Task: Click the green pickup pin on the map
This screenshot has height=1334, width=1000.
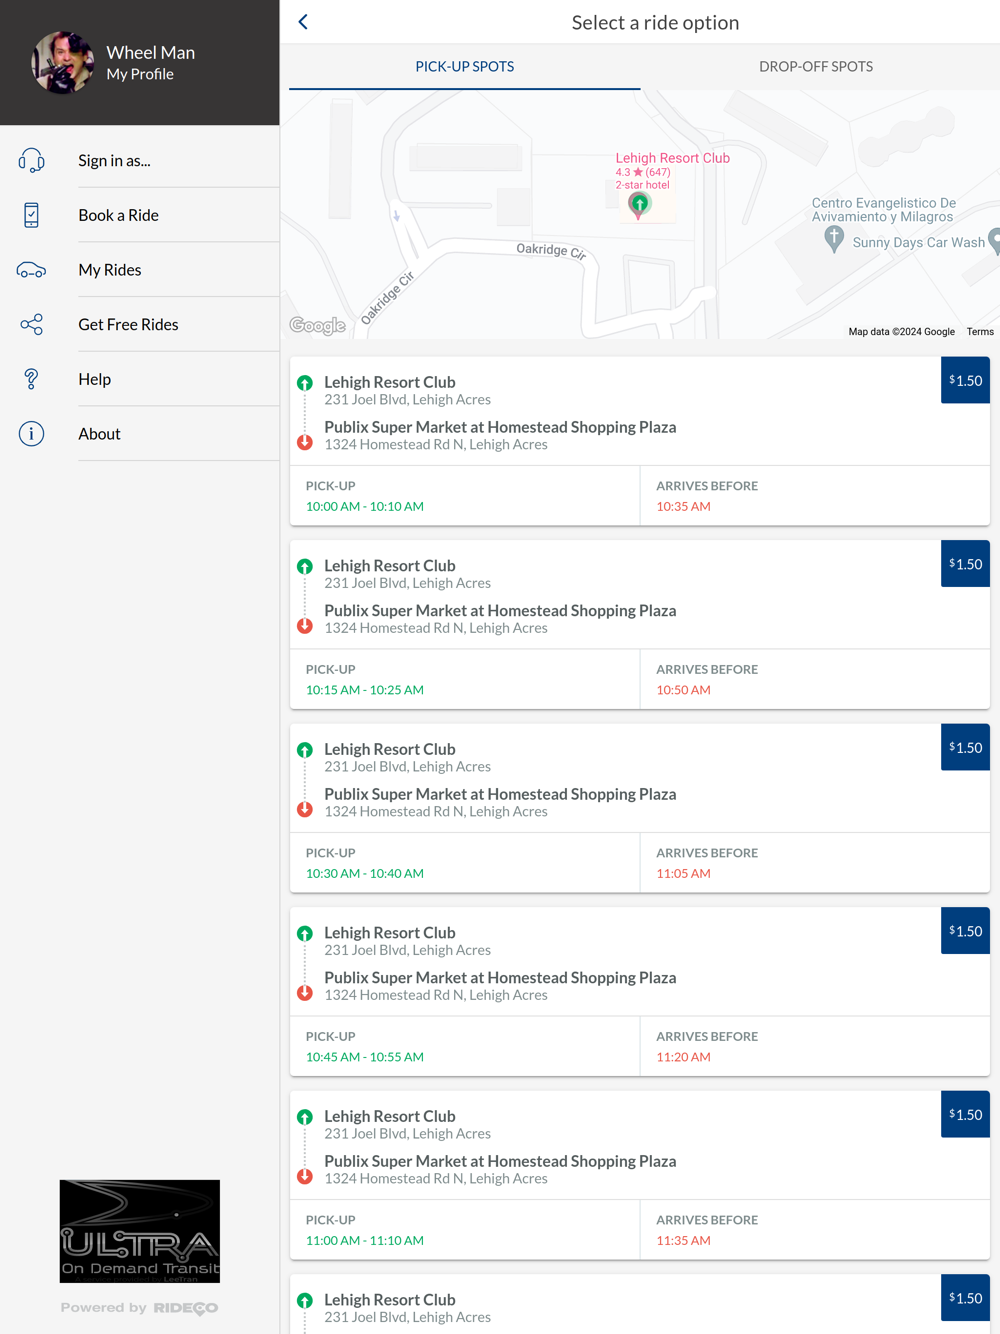Action: (639, 205)
